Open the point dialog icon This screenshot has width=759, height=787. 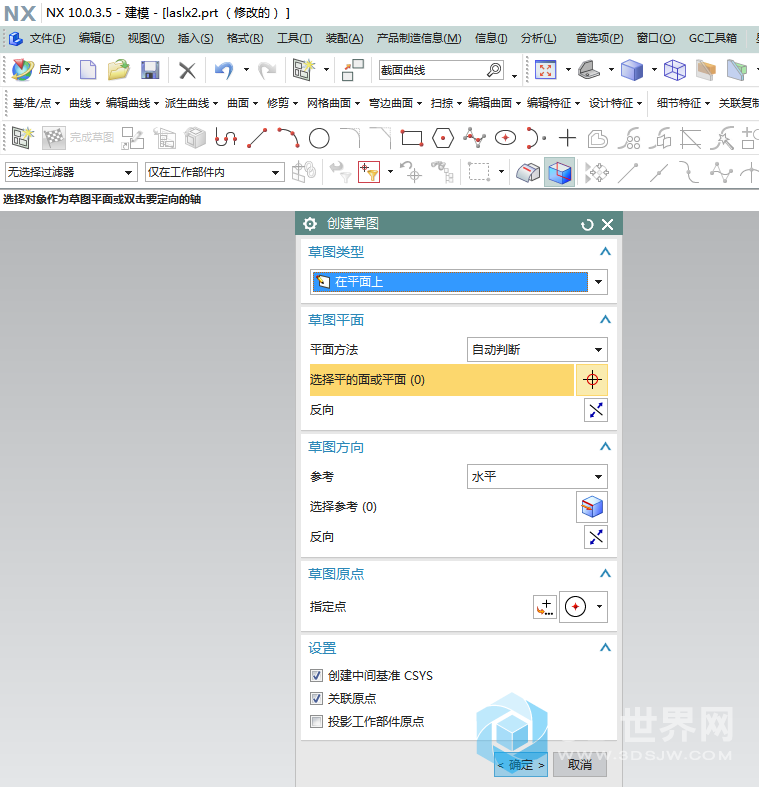pyautogui.click(x=545, y=607)
